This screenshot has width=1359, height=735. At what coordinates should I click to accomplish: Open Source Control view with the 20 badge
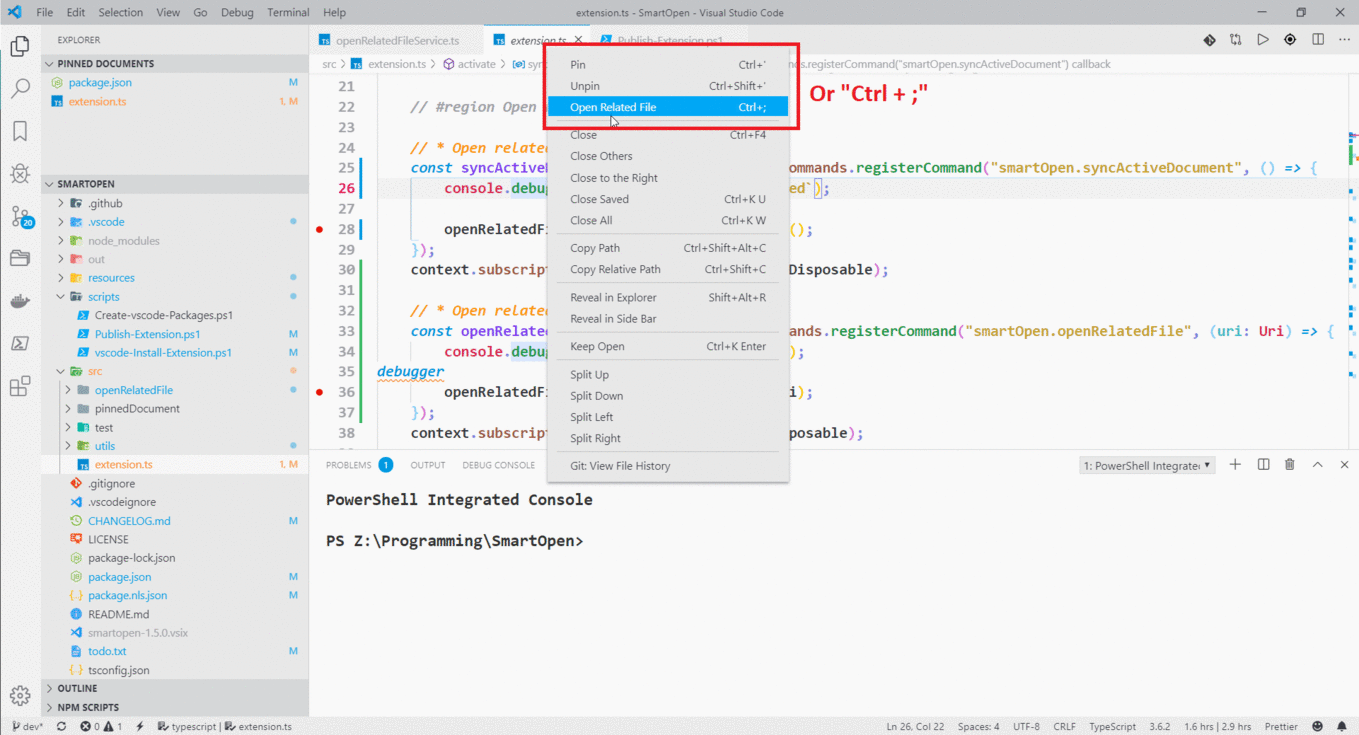[20, 216]
